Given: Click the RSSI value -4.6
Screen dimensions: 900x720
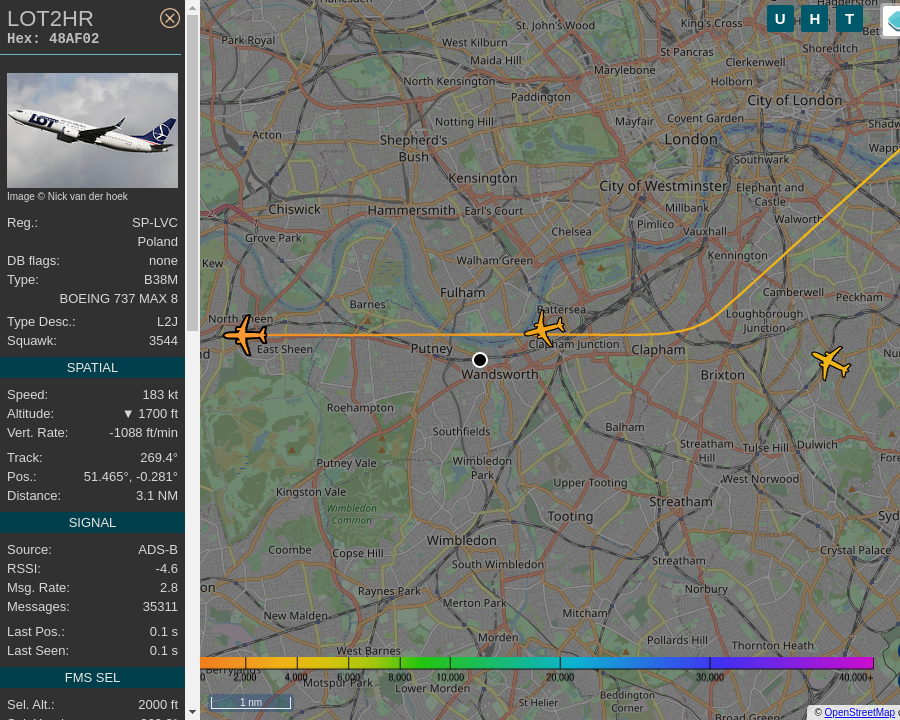Looking at the screenshot, I should click(166, 568).
